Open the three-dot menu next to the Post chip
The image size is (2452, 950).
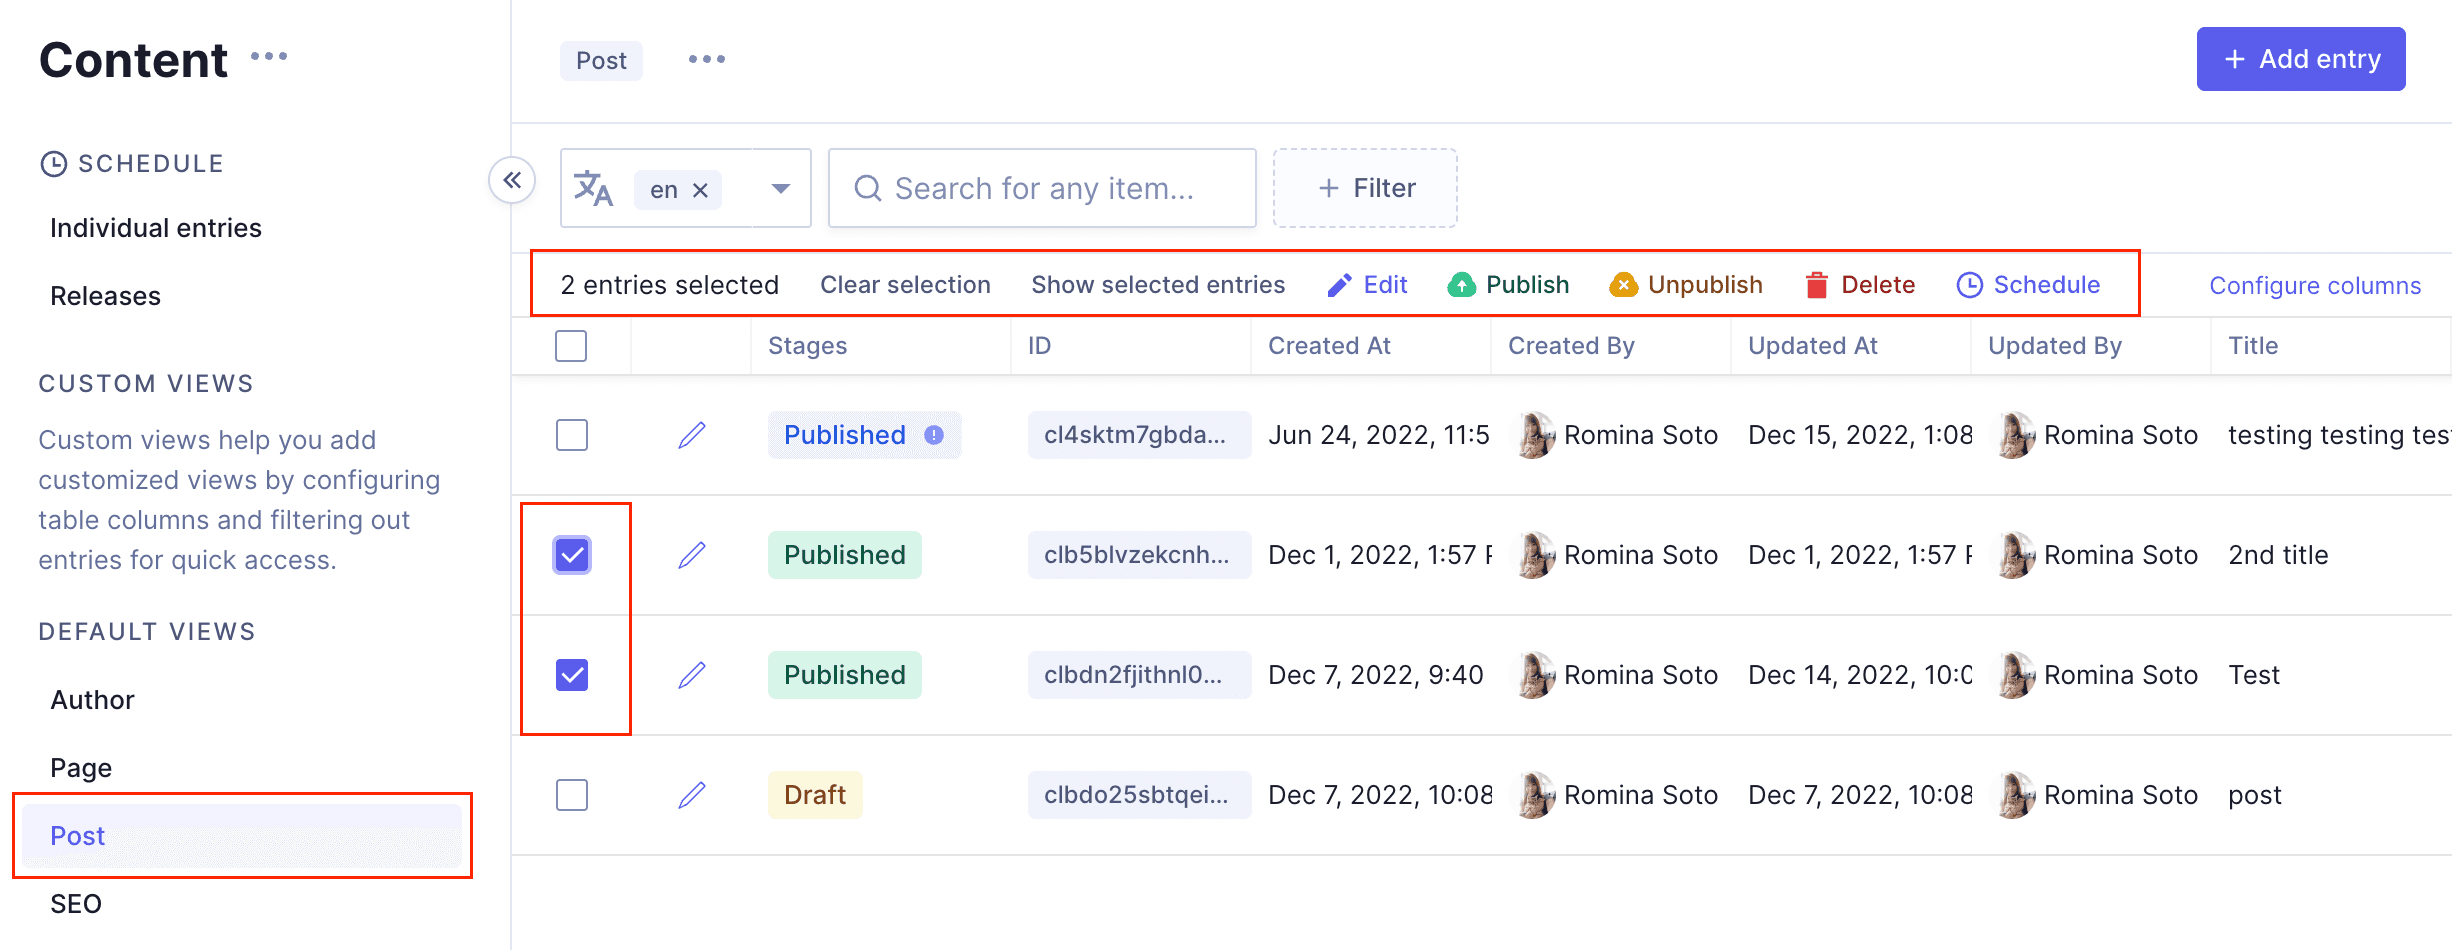[706, 59]
